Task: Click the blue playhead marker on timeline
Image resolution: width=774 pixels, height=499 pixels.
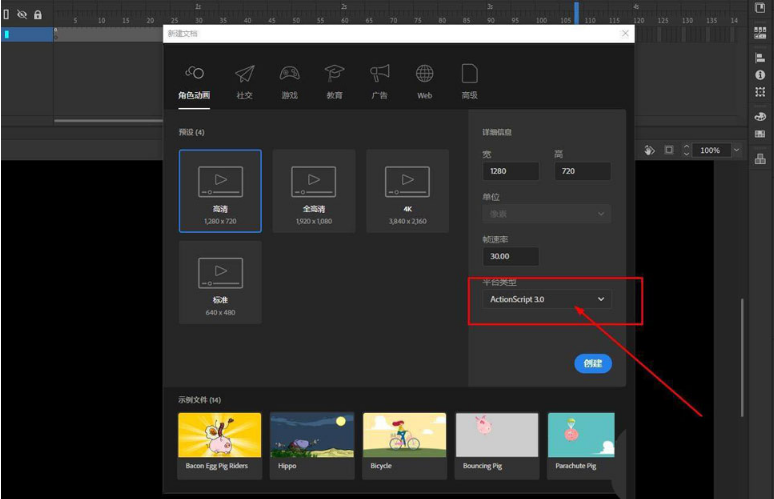Action: 576,12
